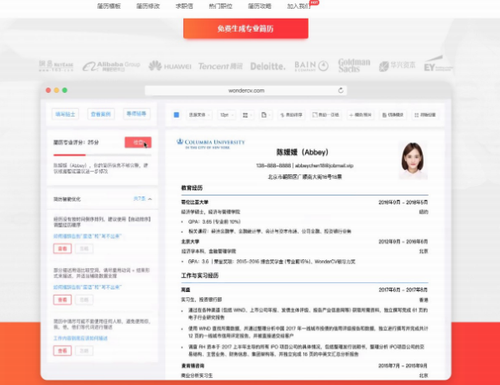
Task: Click the 教育经历 section heading
Action: [192, 188]
